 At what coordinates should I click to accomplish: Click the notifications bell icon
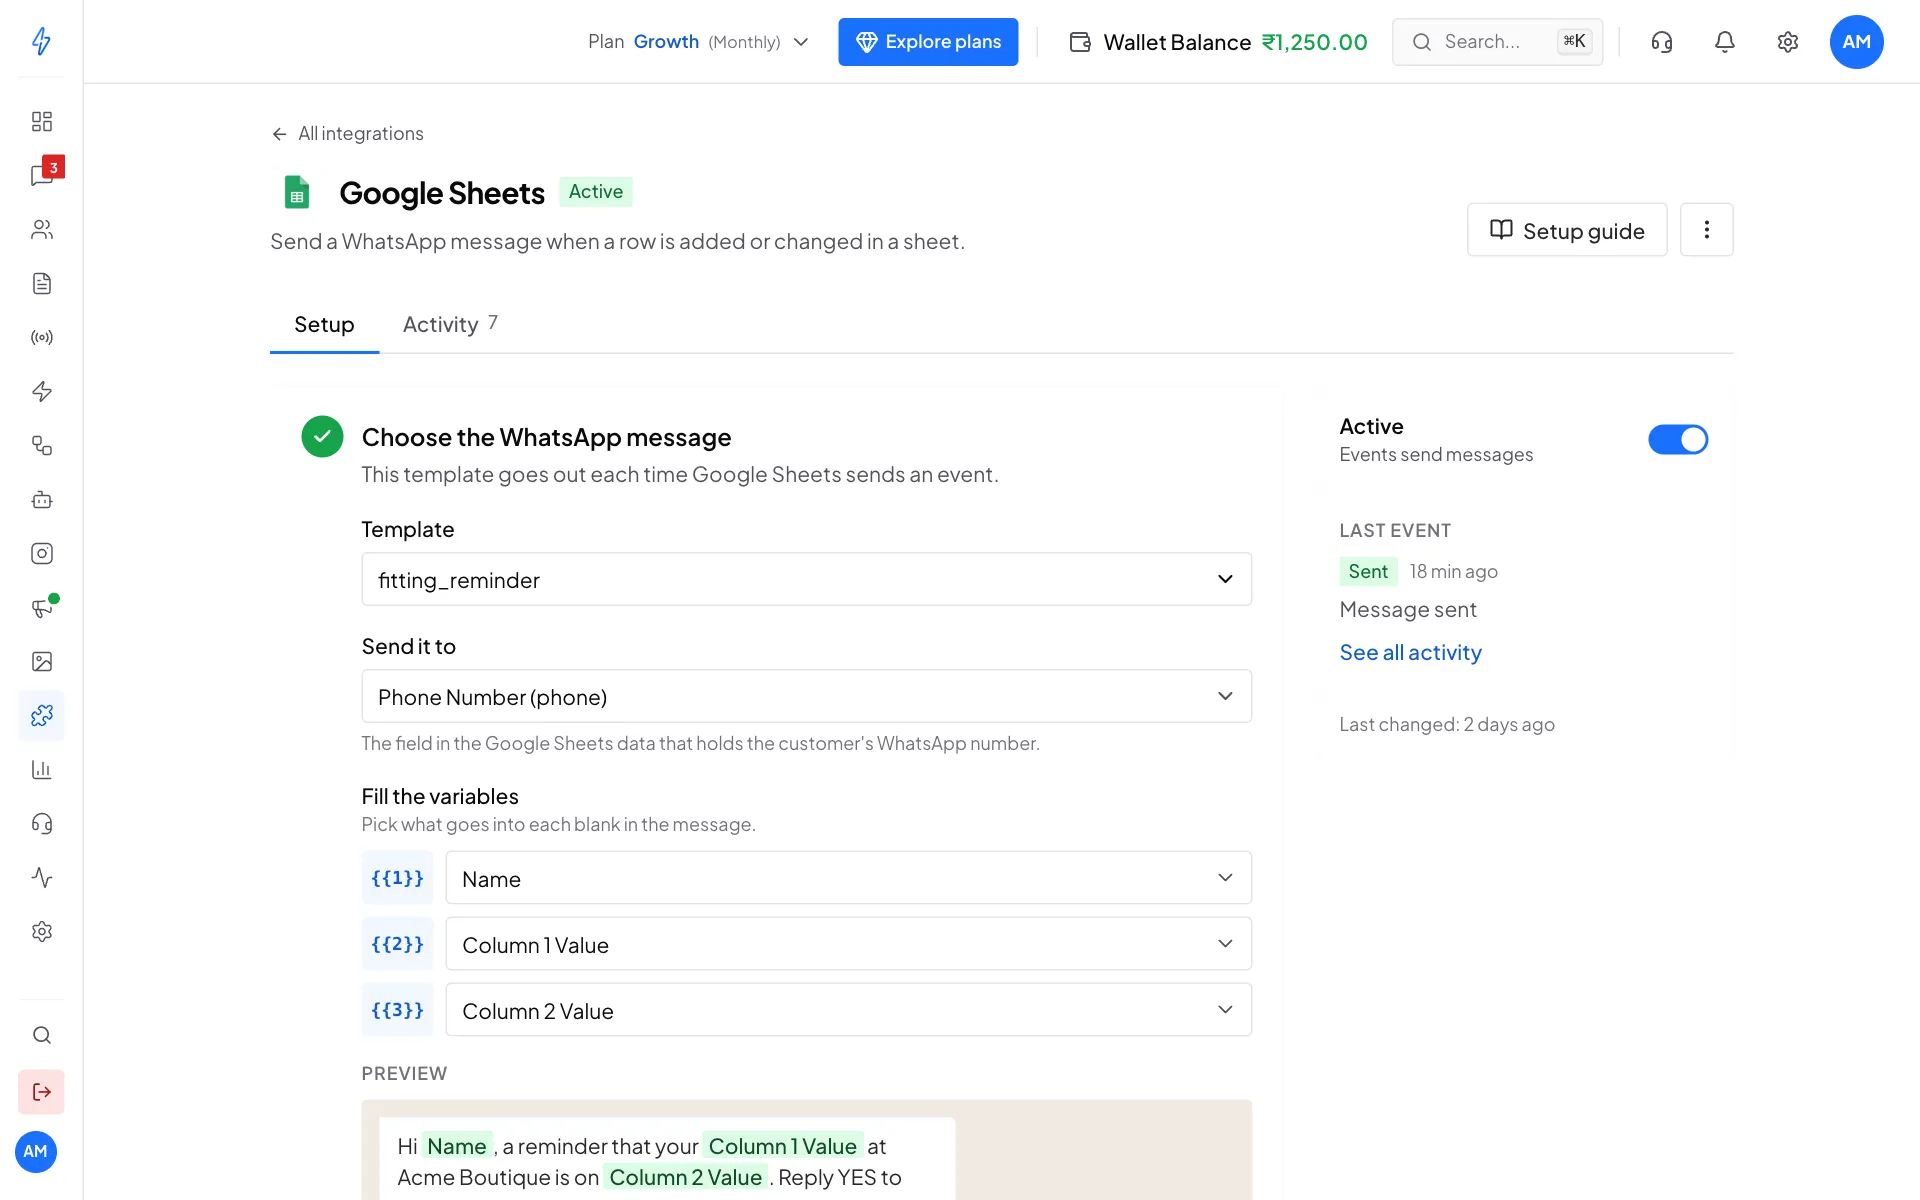click(x=1724, y=41)
